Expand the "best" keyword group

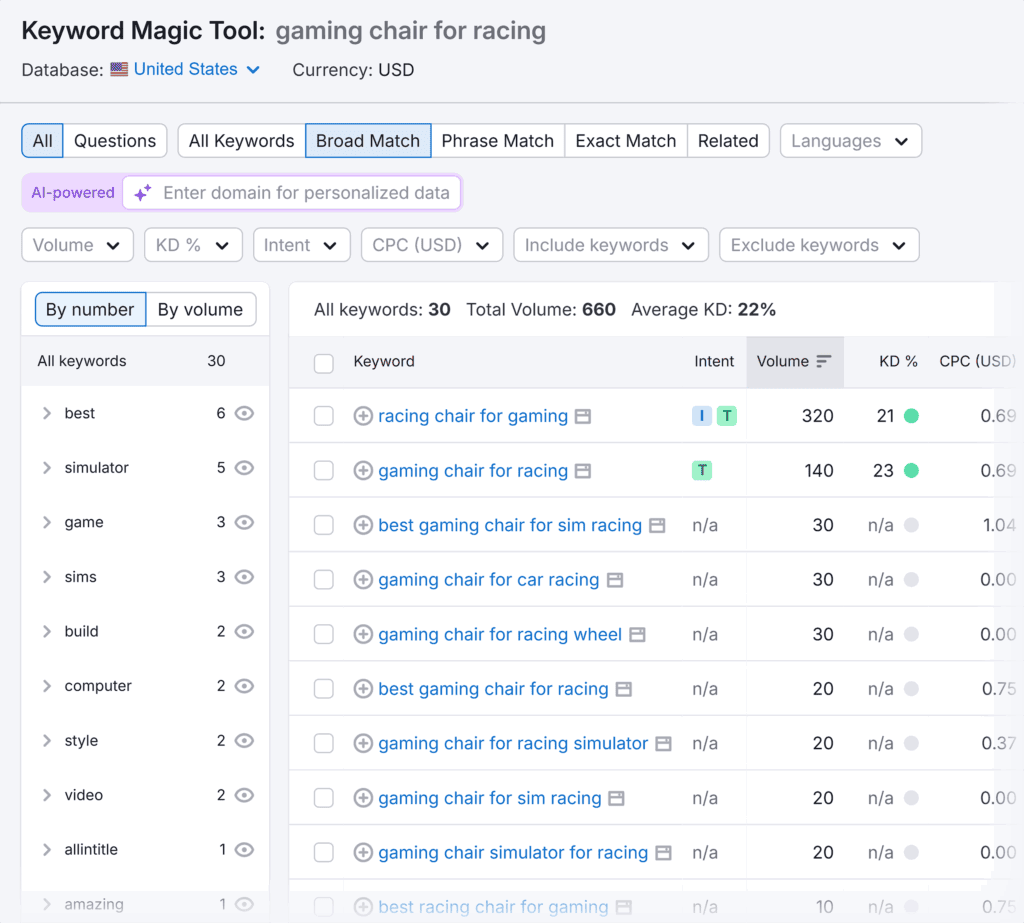point(46,412)
